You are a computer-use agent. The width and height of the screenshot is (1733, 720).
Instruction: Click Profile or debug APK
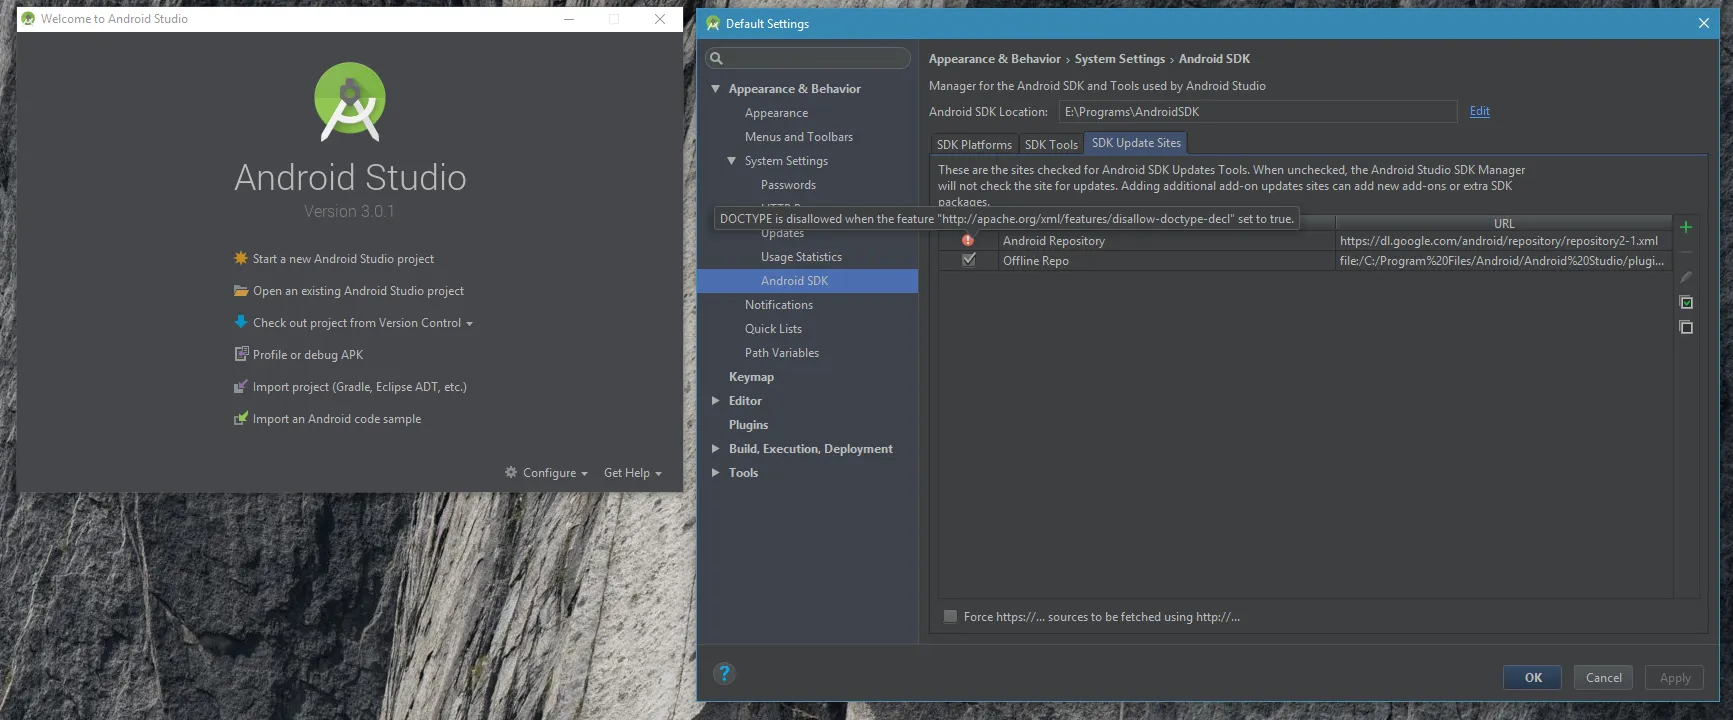point(308,355)
